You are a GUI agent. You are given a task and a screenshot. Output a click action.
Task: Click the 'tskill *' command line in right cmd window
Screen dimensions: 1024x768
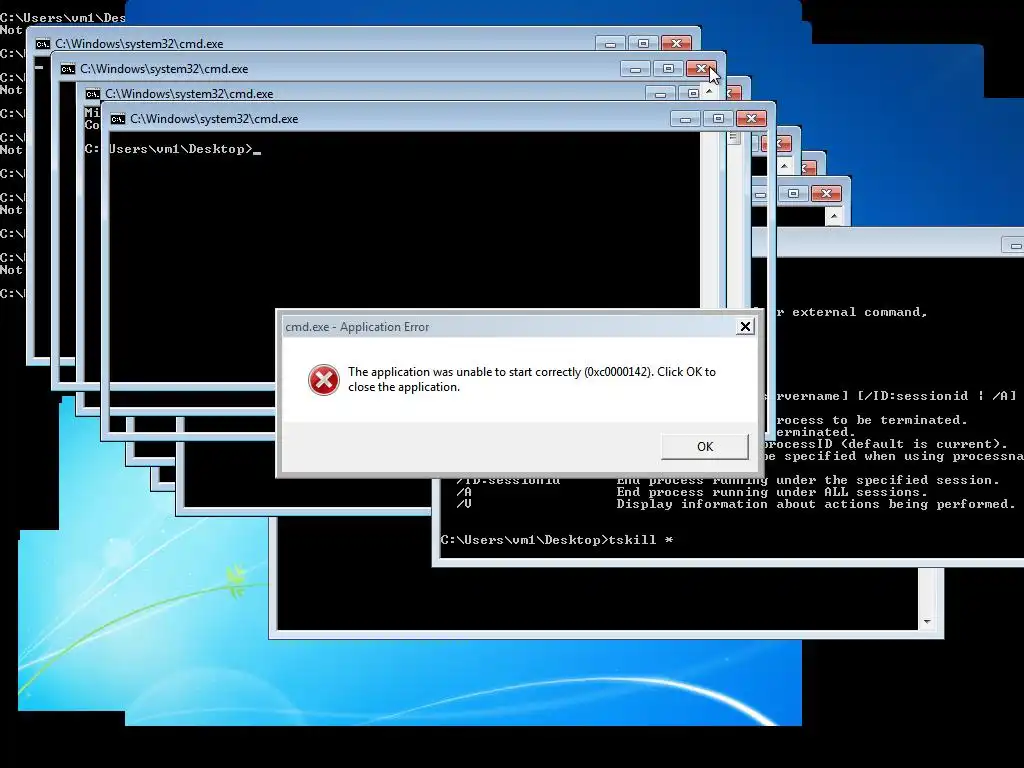(x=557, y=540)
